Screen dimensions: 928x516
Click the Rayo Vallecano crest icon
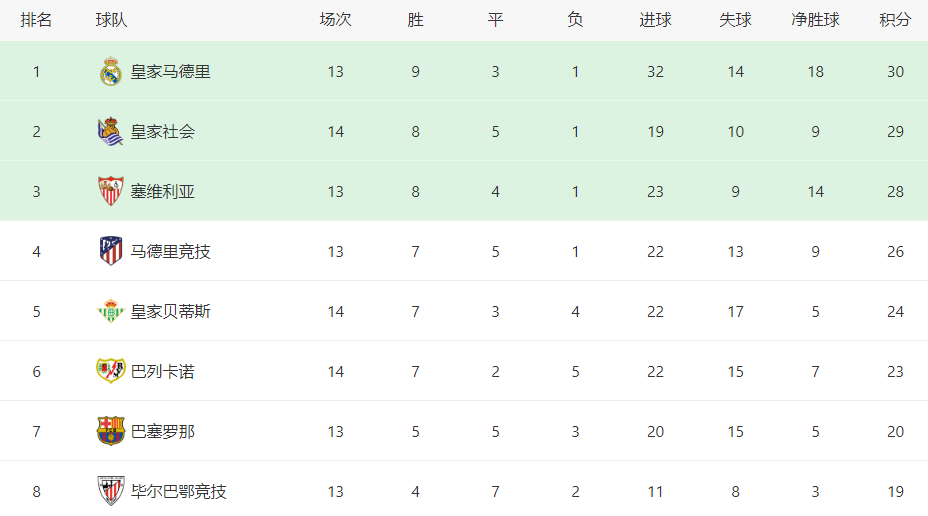pos(111,371)
